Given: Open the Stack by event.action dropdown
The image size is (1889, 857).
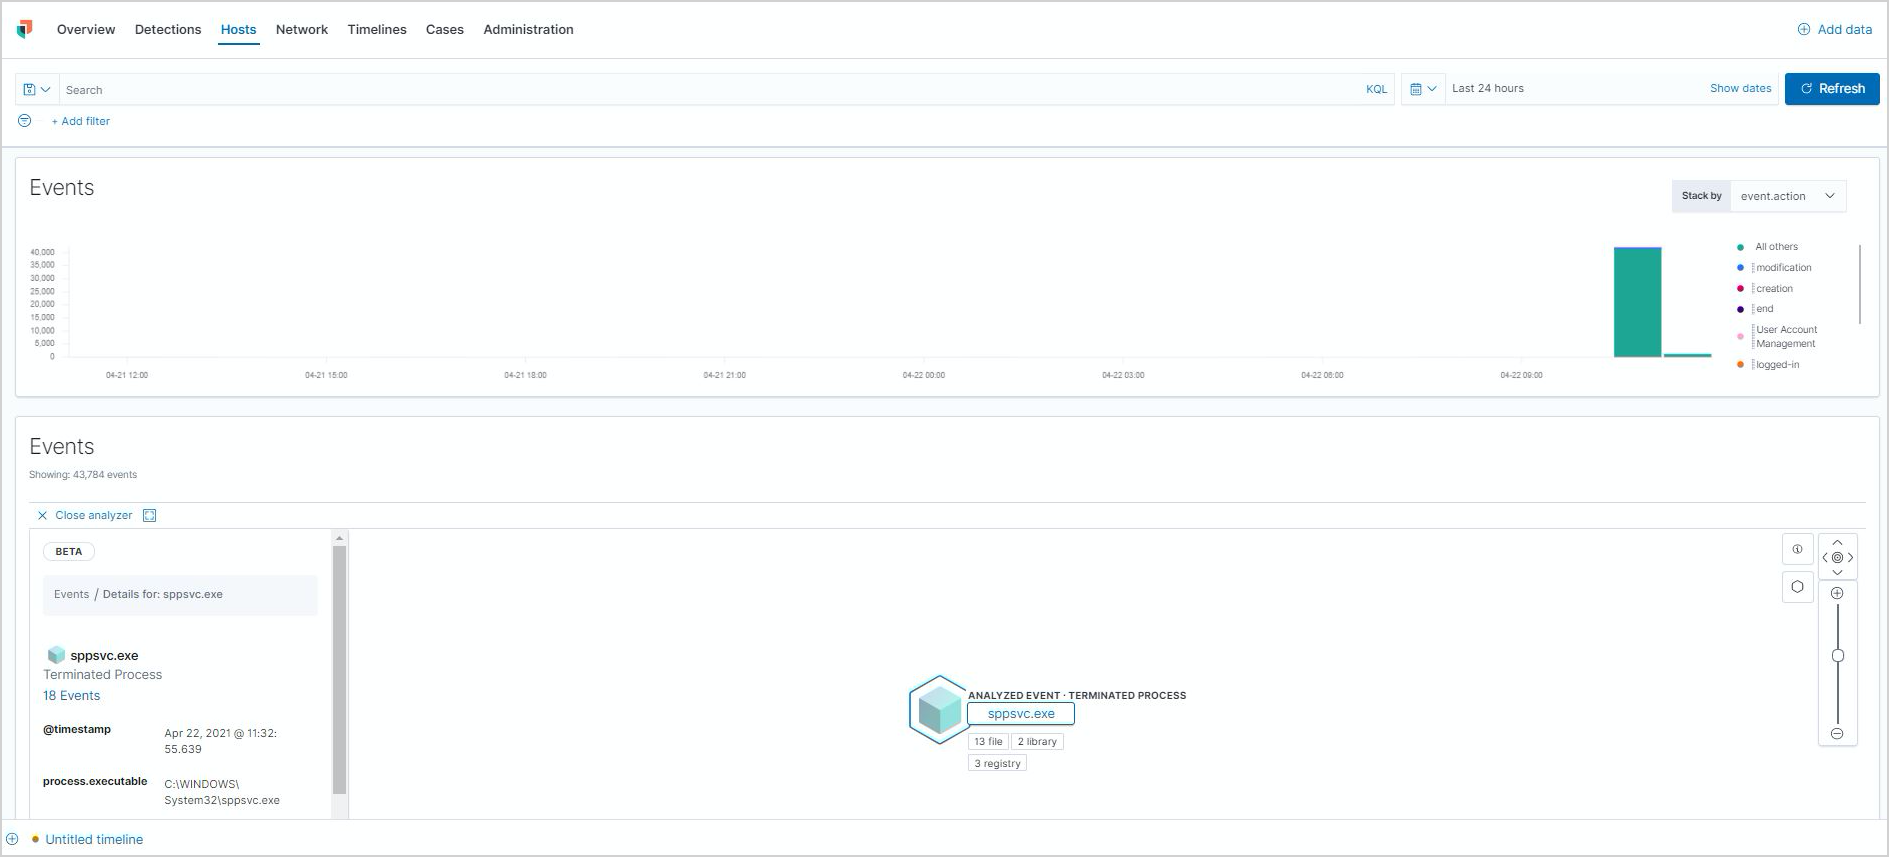Looking at the screenshot, I should pyautogui.click(x=1788, y=196).
